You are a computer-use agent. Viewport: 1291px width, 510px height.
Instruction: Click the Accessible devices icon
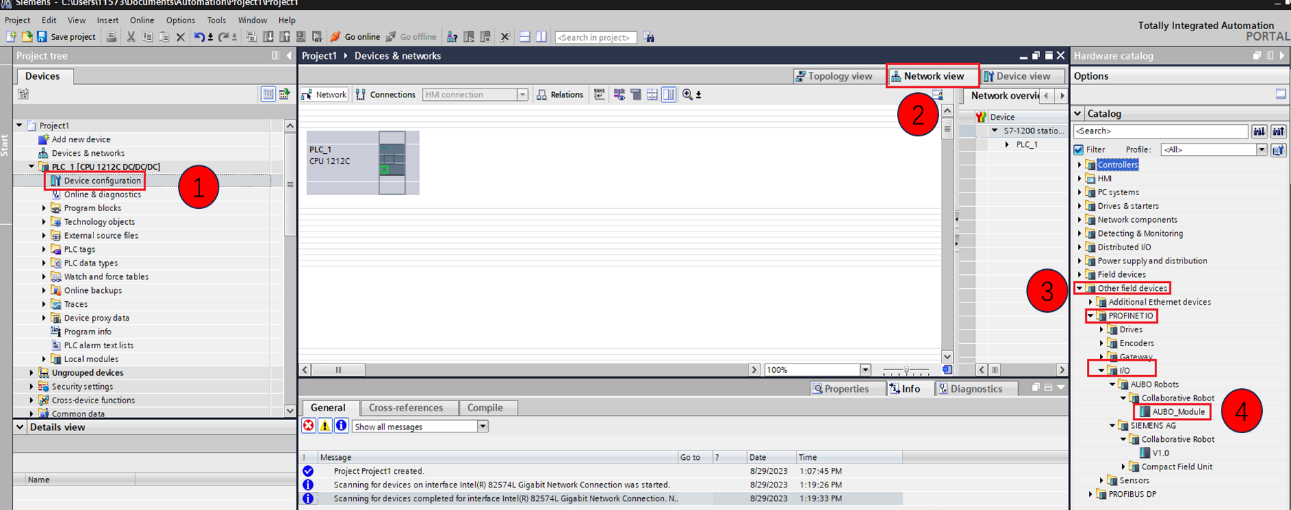tap(452, 37)
